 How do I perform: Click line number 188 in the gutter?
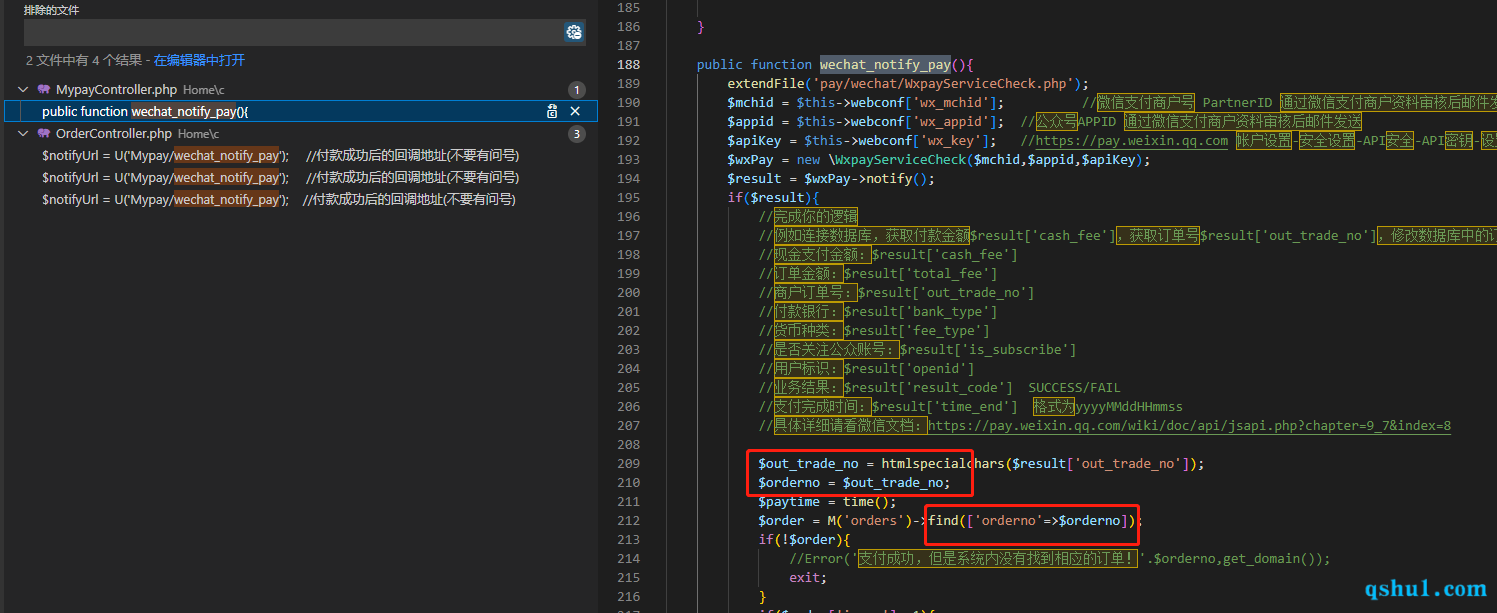coord(628,65)
